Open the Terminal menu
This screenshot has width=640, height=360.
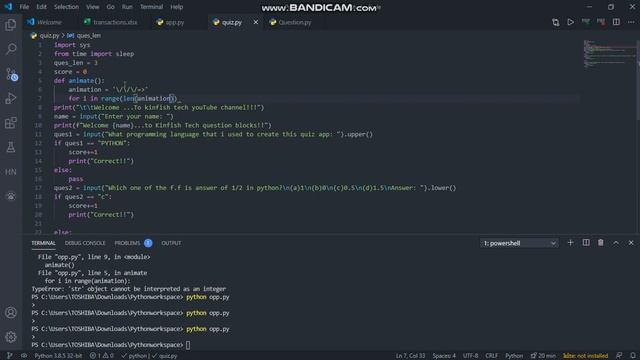click(151, 7)
